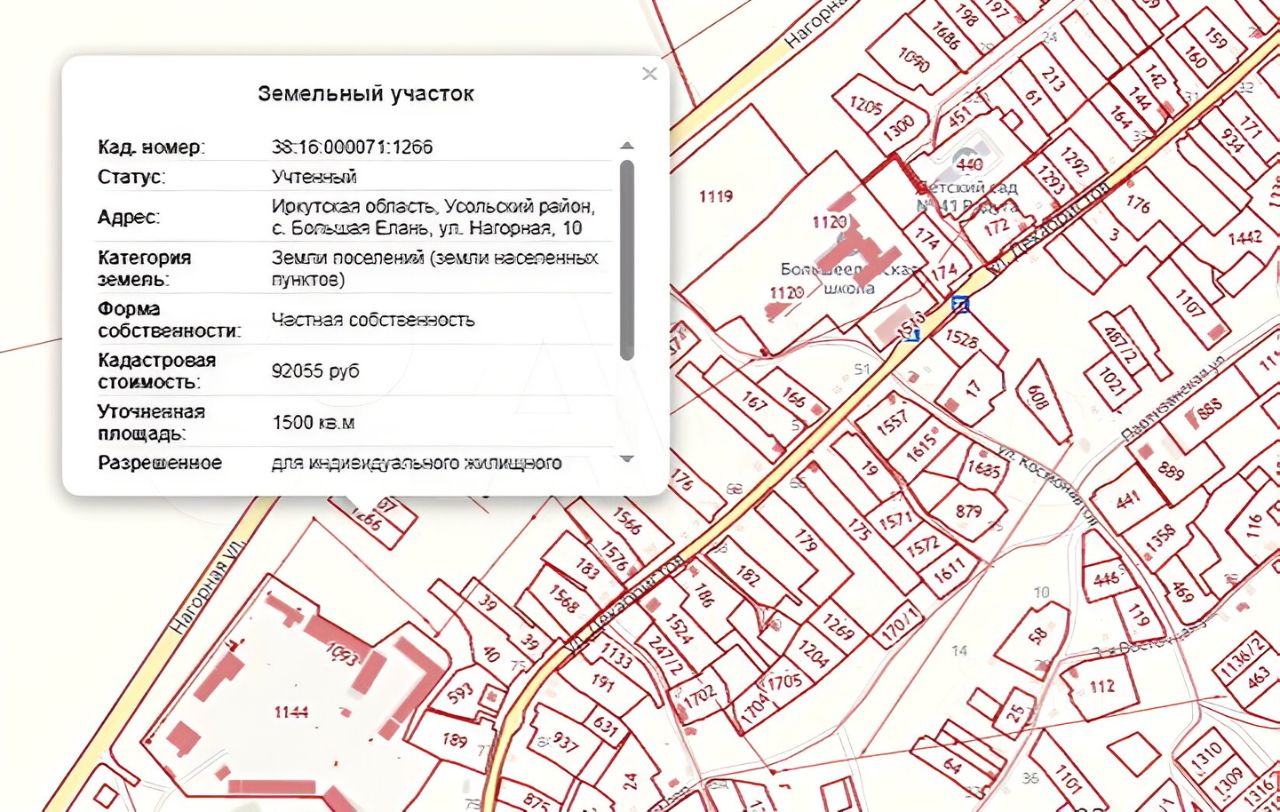Close the Земельный участок info popup
Viewport: 1280px width, 812px height.
point(649,73)
